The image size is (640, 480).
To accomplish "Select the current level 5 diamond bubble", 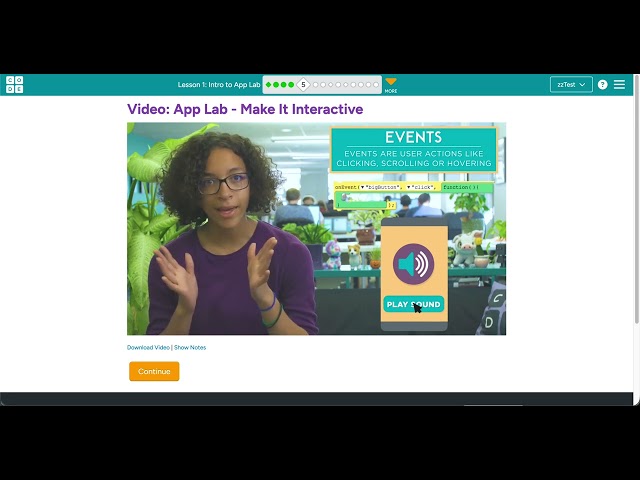I will coord(303,85).
